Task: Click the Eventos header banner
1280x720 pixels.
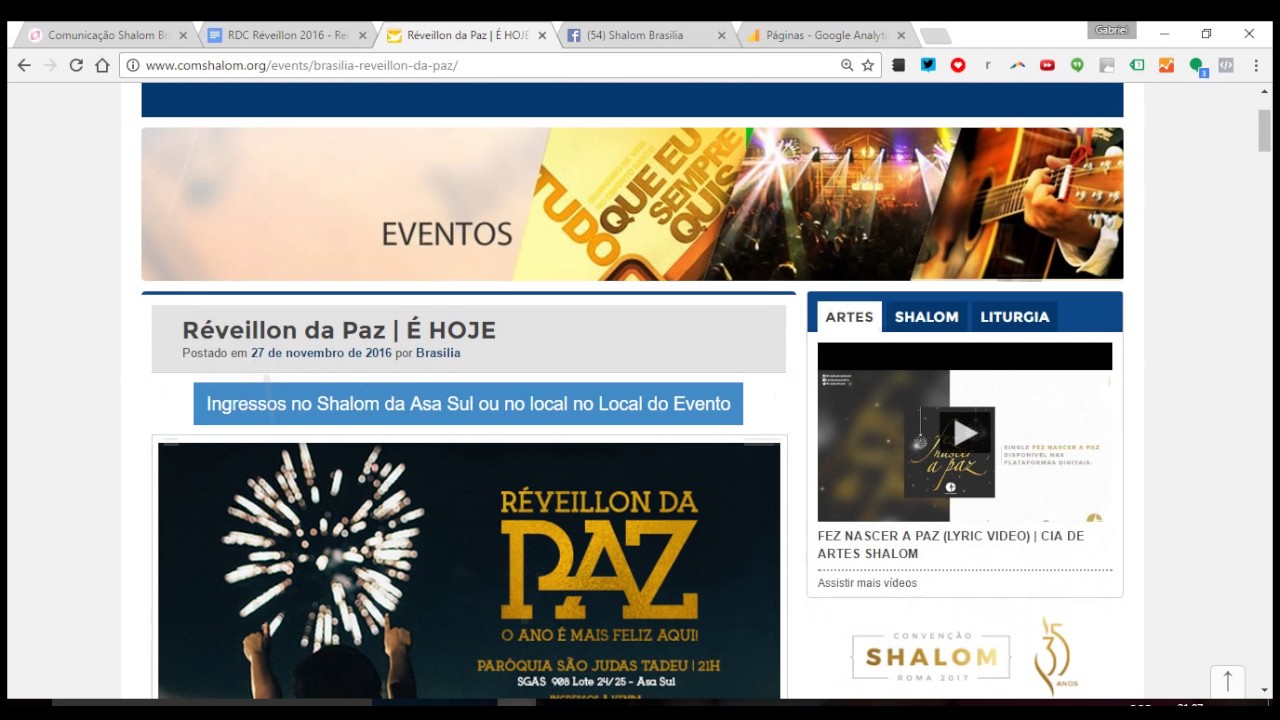Action: pos(632,204)
